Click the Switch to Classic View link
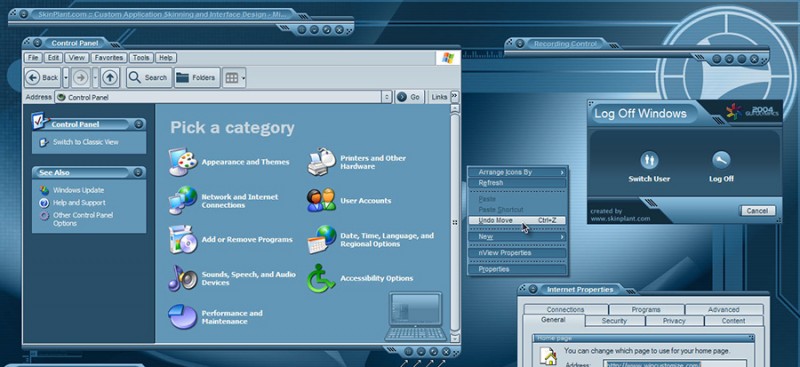Screen dimensions: 800x367 click(x=85, y=142)
